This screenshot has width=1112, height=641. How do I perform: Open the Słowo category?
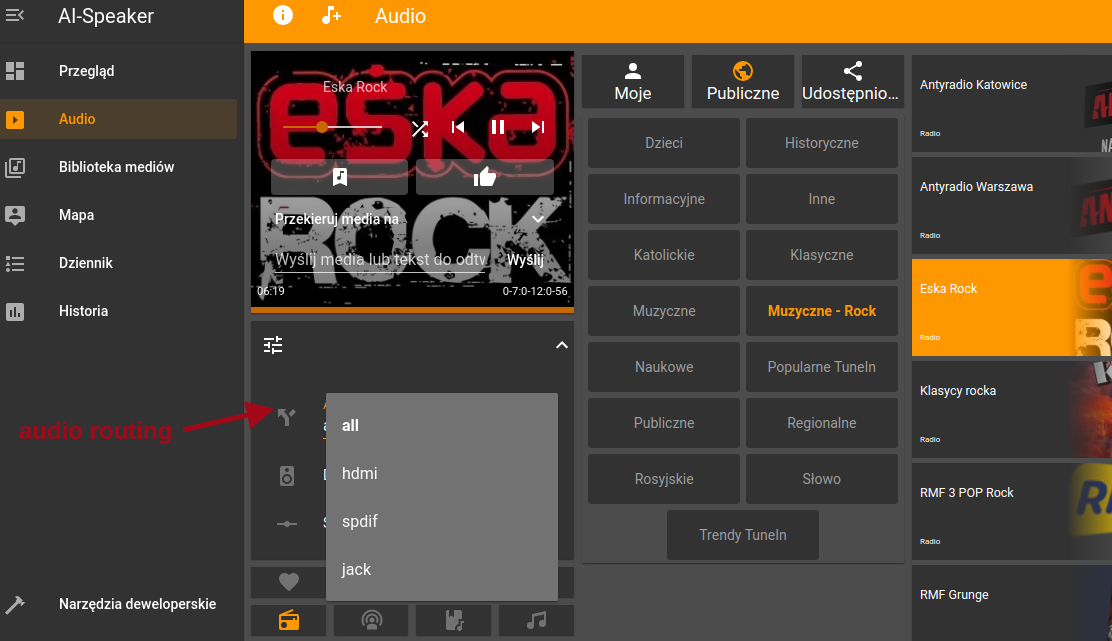pyautogui.click(x=822, y=479)
